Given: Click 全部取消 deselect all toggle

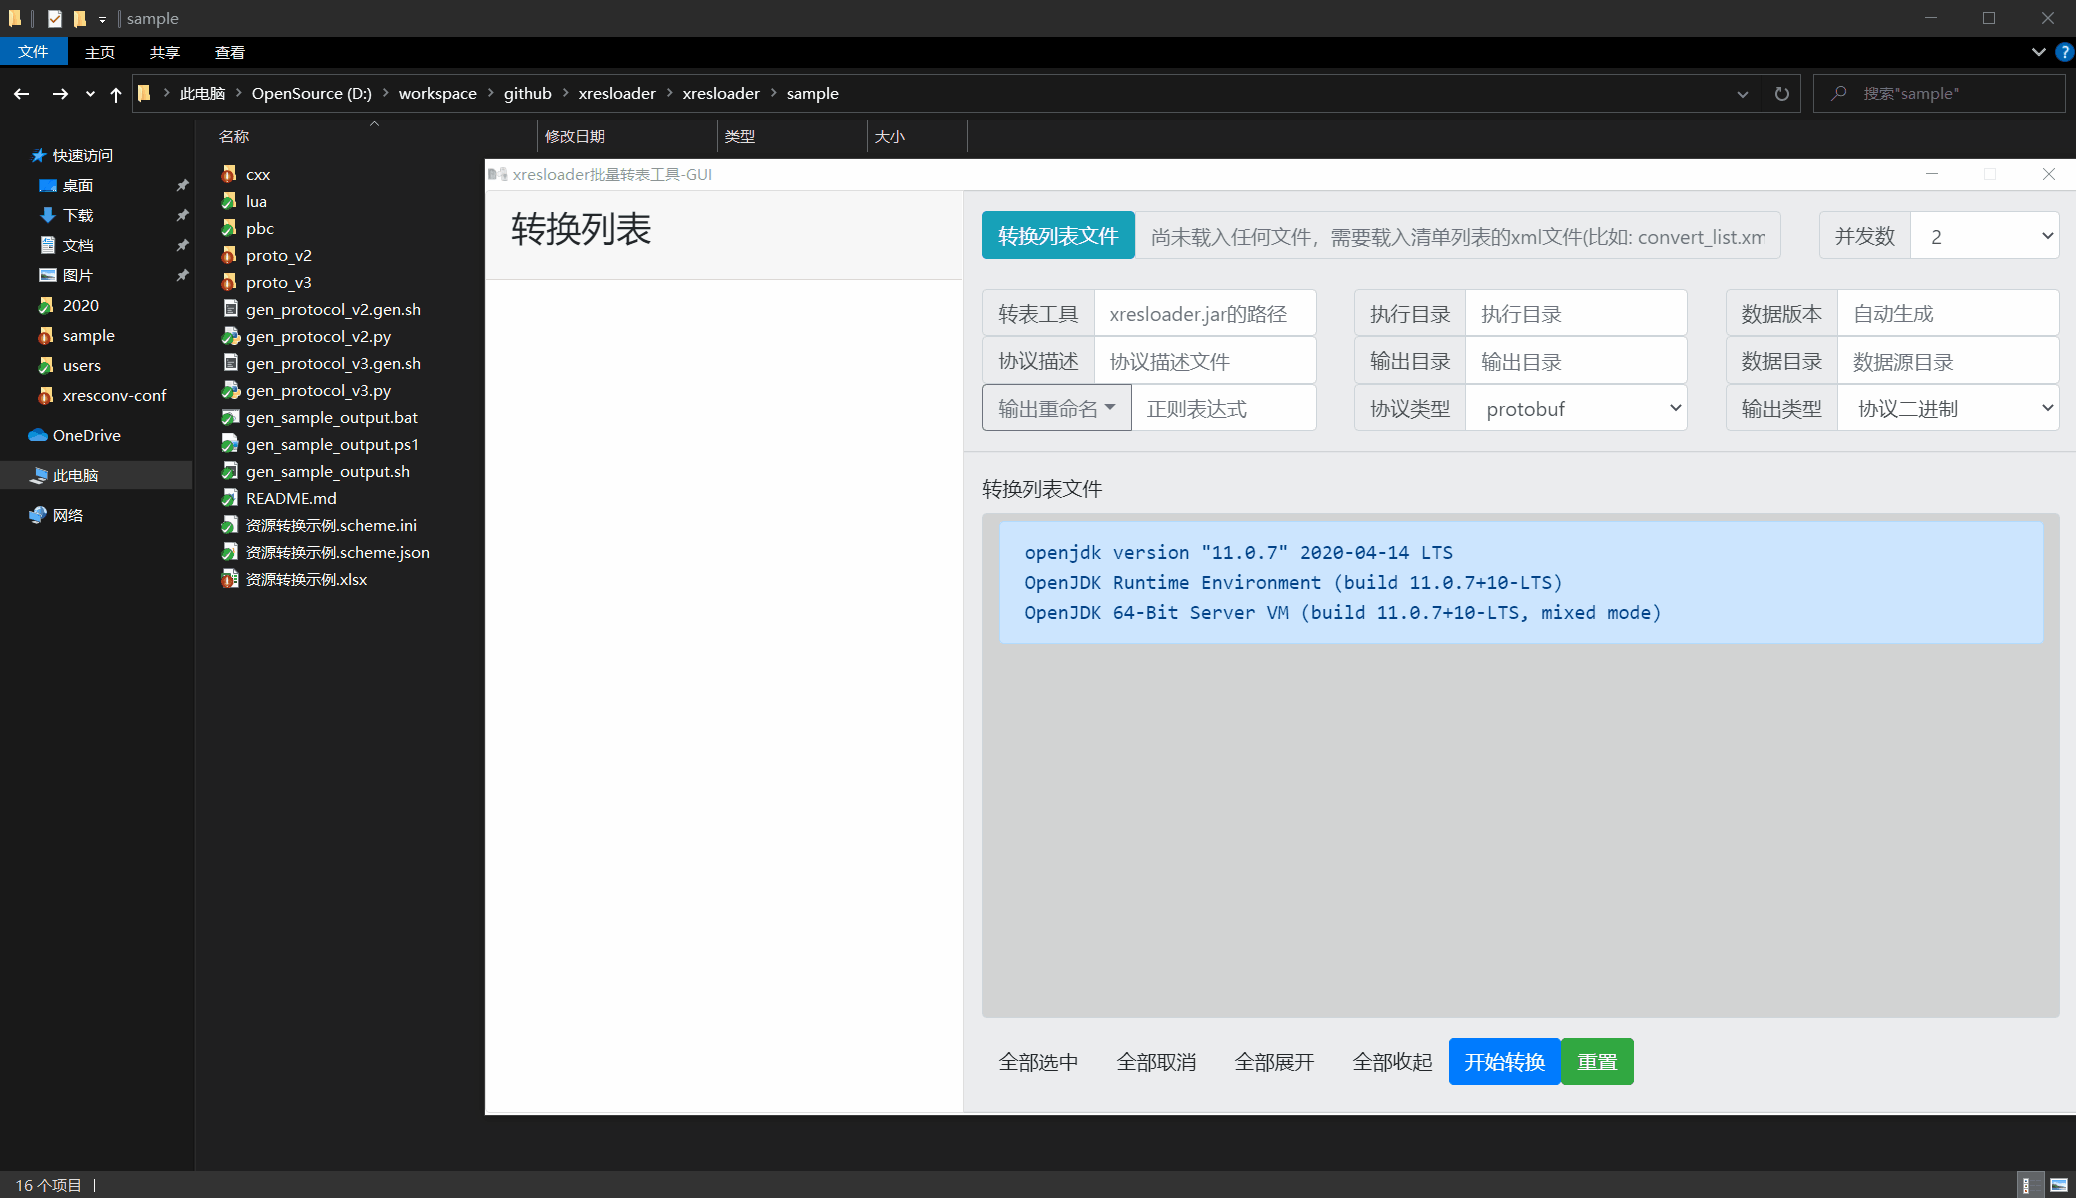Looking at the screenshot, I should 1156,1061.
